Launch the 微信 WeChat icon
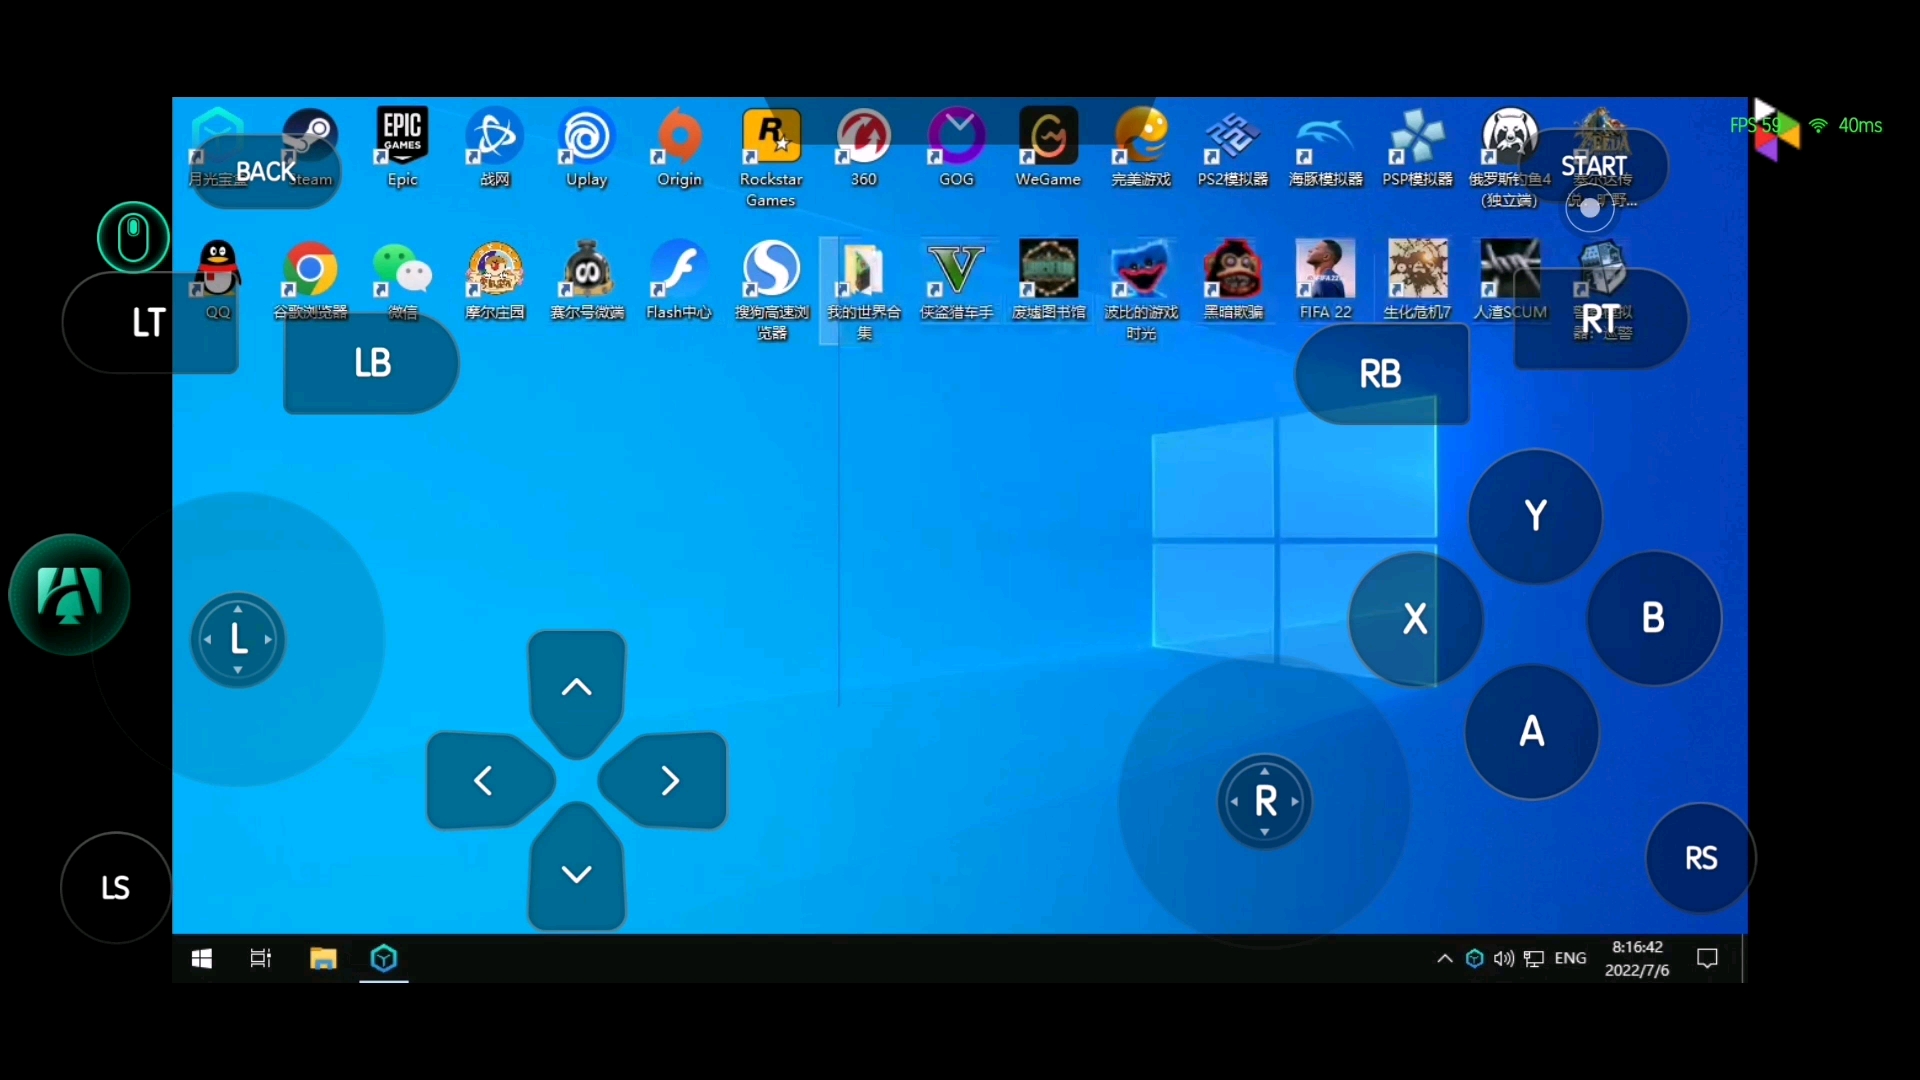This screenshot has width=1920, height=1080. [402, 280]
